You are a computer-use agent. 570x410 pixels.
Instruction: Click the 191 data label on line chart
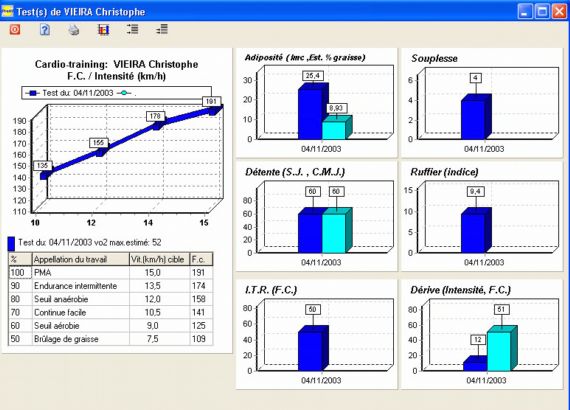tap(211, 101)
